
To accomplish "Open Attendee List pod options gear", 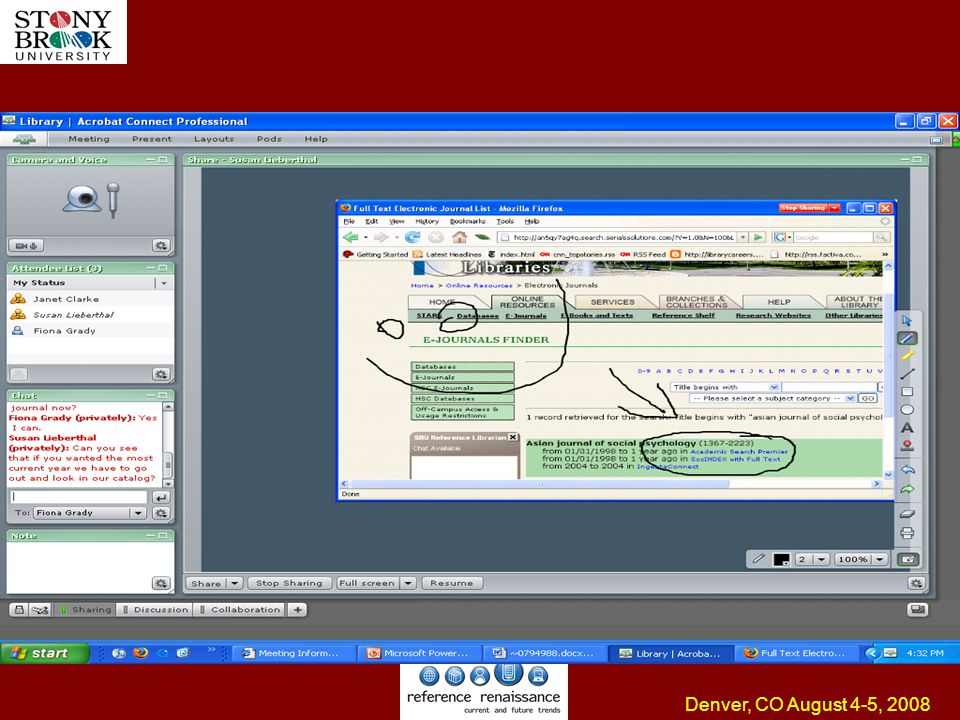I will click(160, 374).
